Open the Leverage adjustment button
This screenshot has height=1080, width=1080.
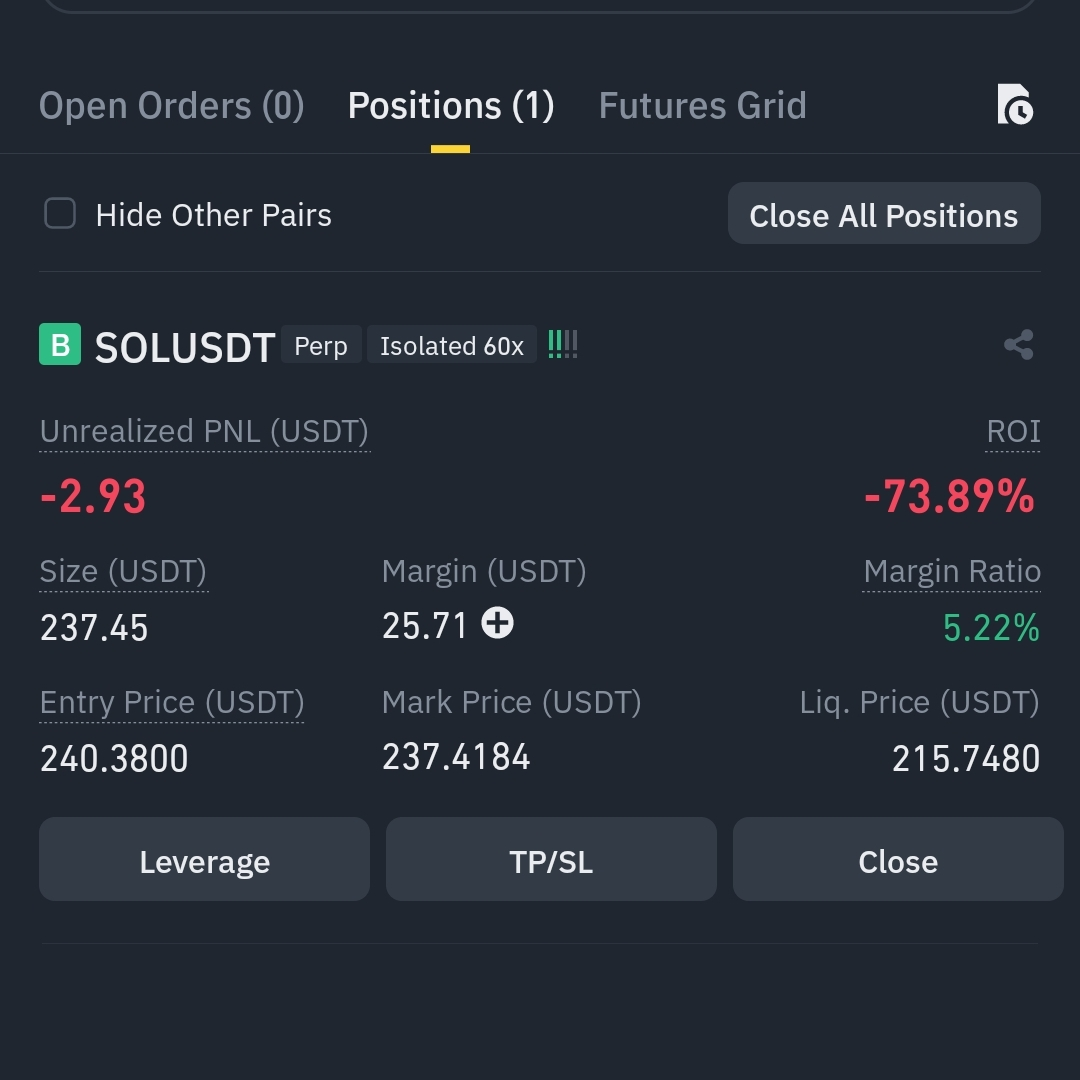(205, 860)
